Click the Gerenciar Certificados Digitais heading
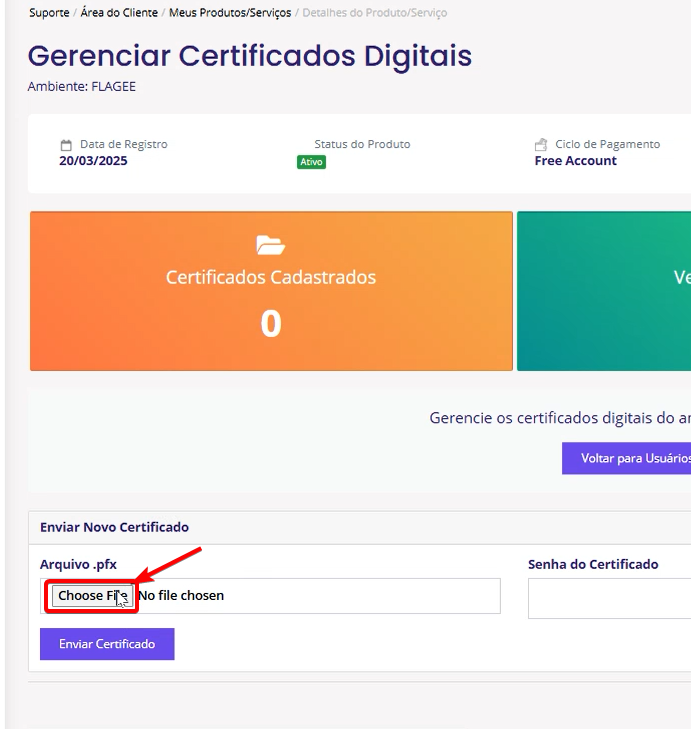The height and width of the screenshot is (729, 691). tap(249, 56)
